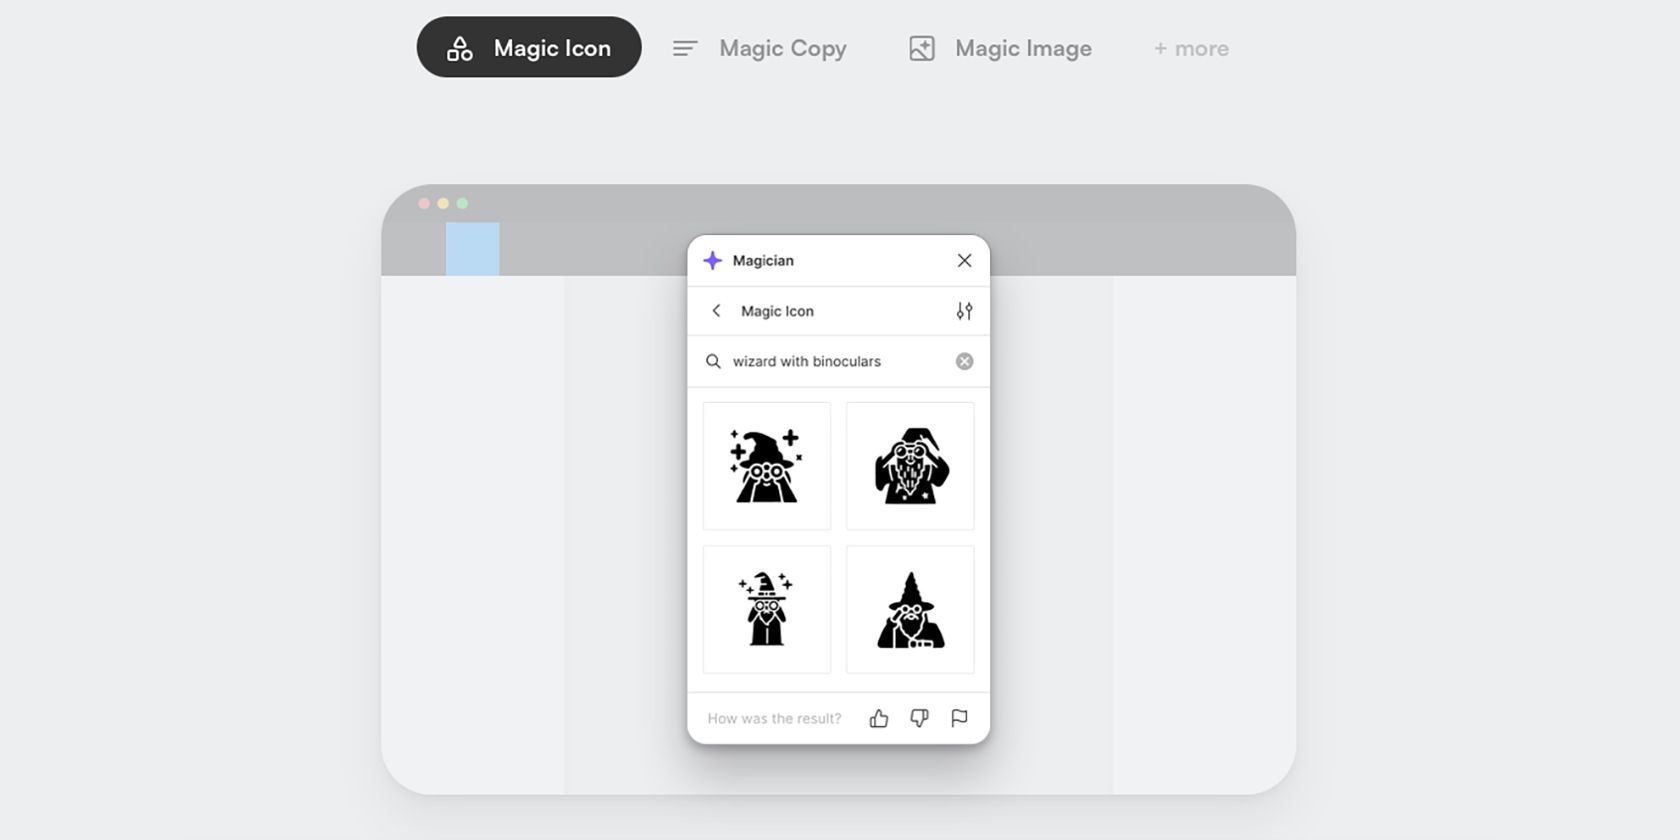Go back using the left chevron
This screenshot has width=1680, height=840.
pyautogui.click(x=716, y=311)
